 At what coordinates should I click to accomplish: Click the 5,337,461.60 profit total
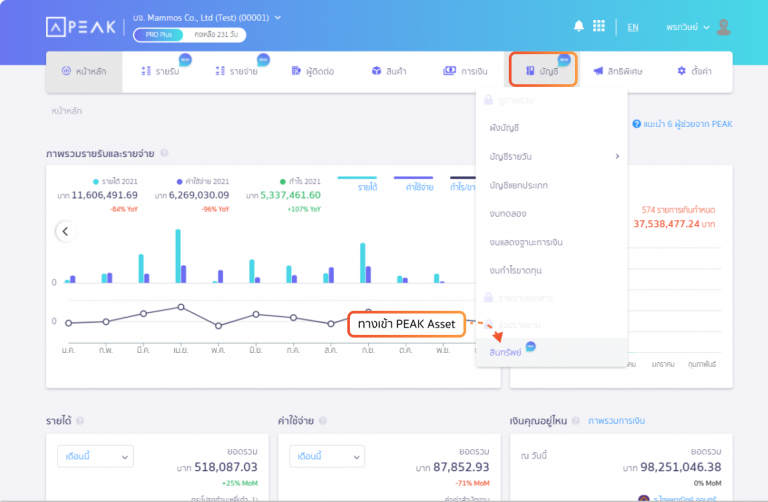(x=290, y=195)
